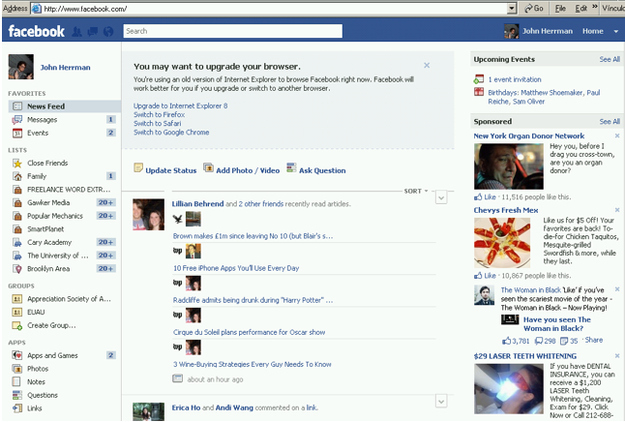Click the Messages sidebar icon
The height and width of the screenshot is (422, 625).
[x=17, y=120]
